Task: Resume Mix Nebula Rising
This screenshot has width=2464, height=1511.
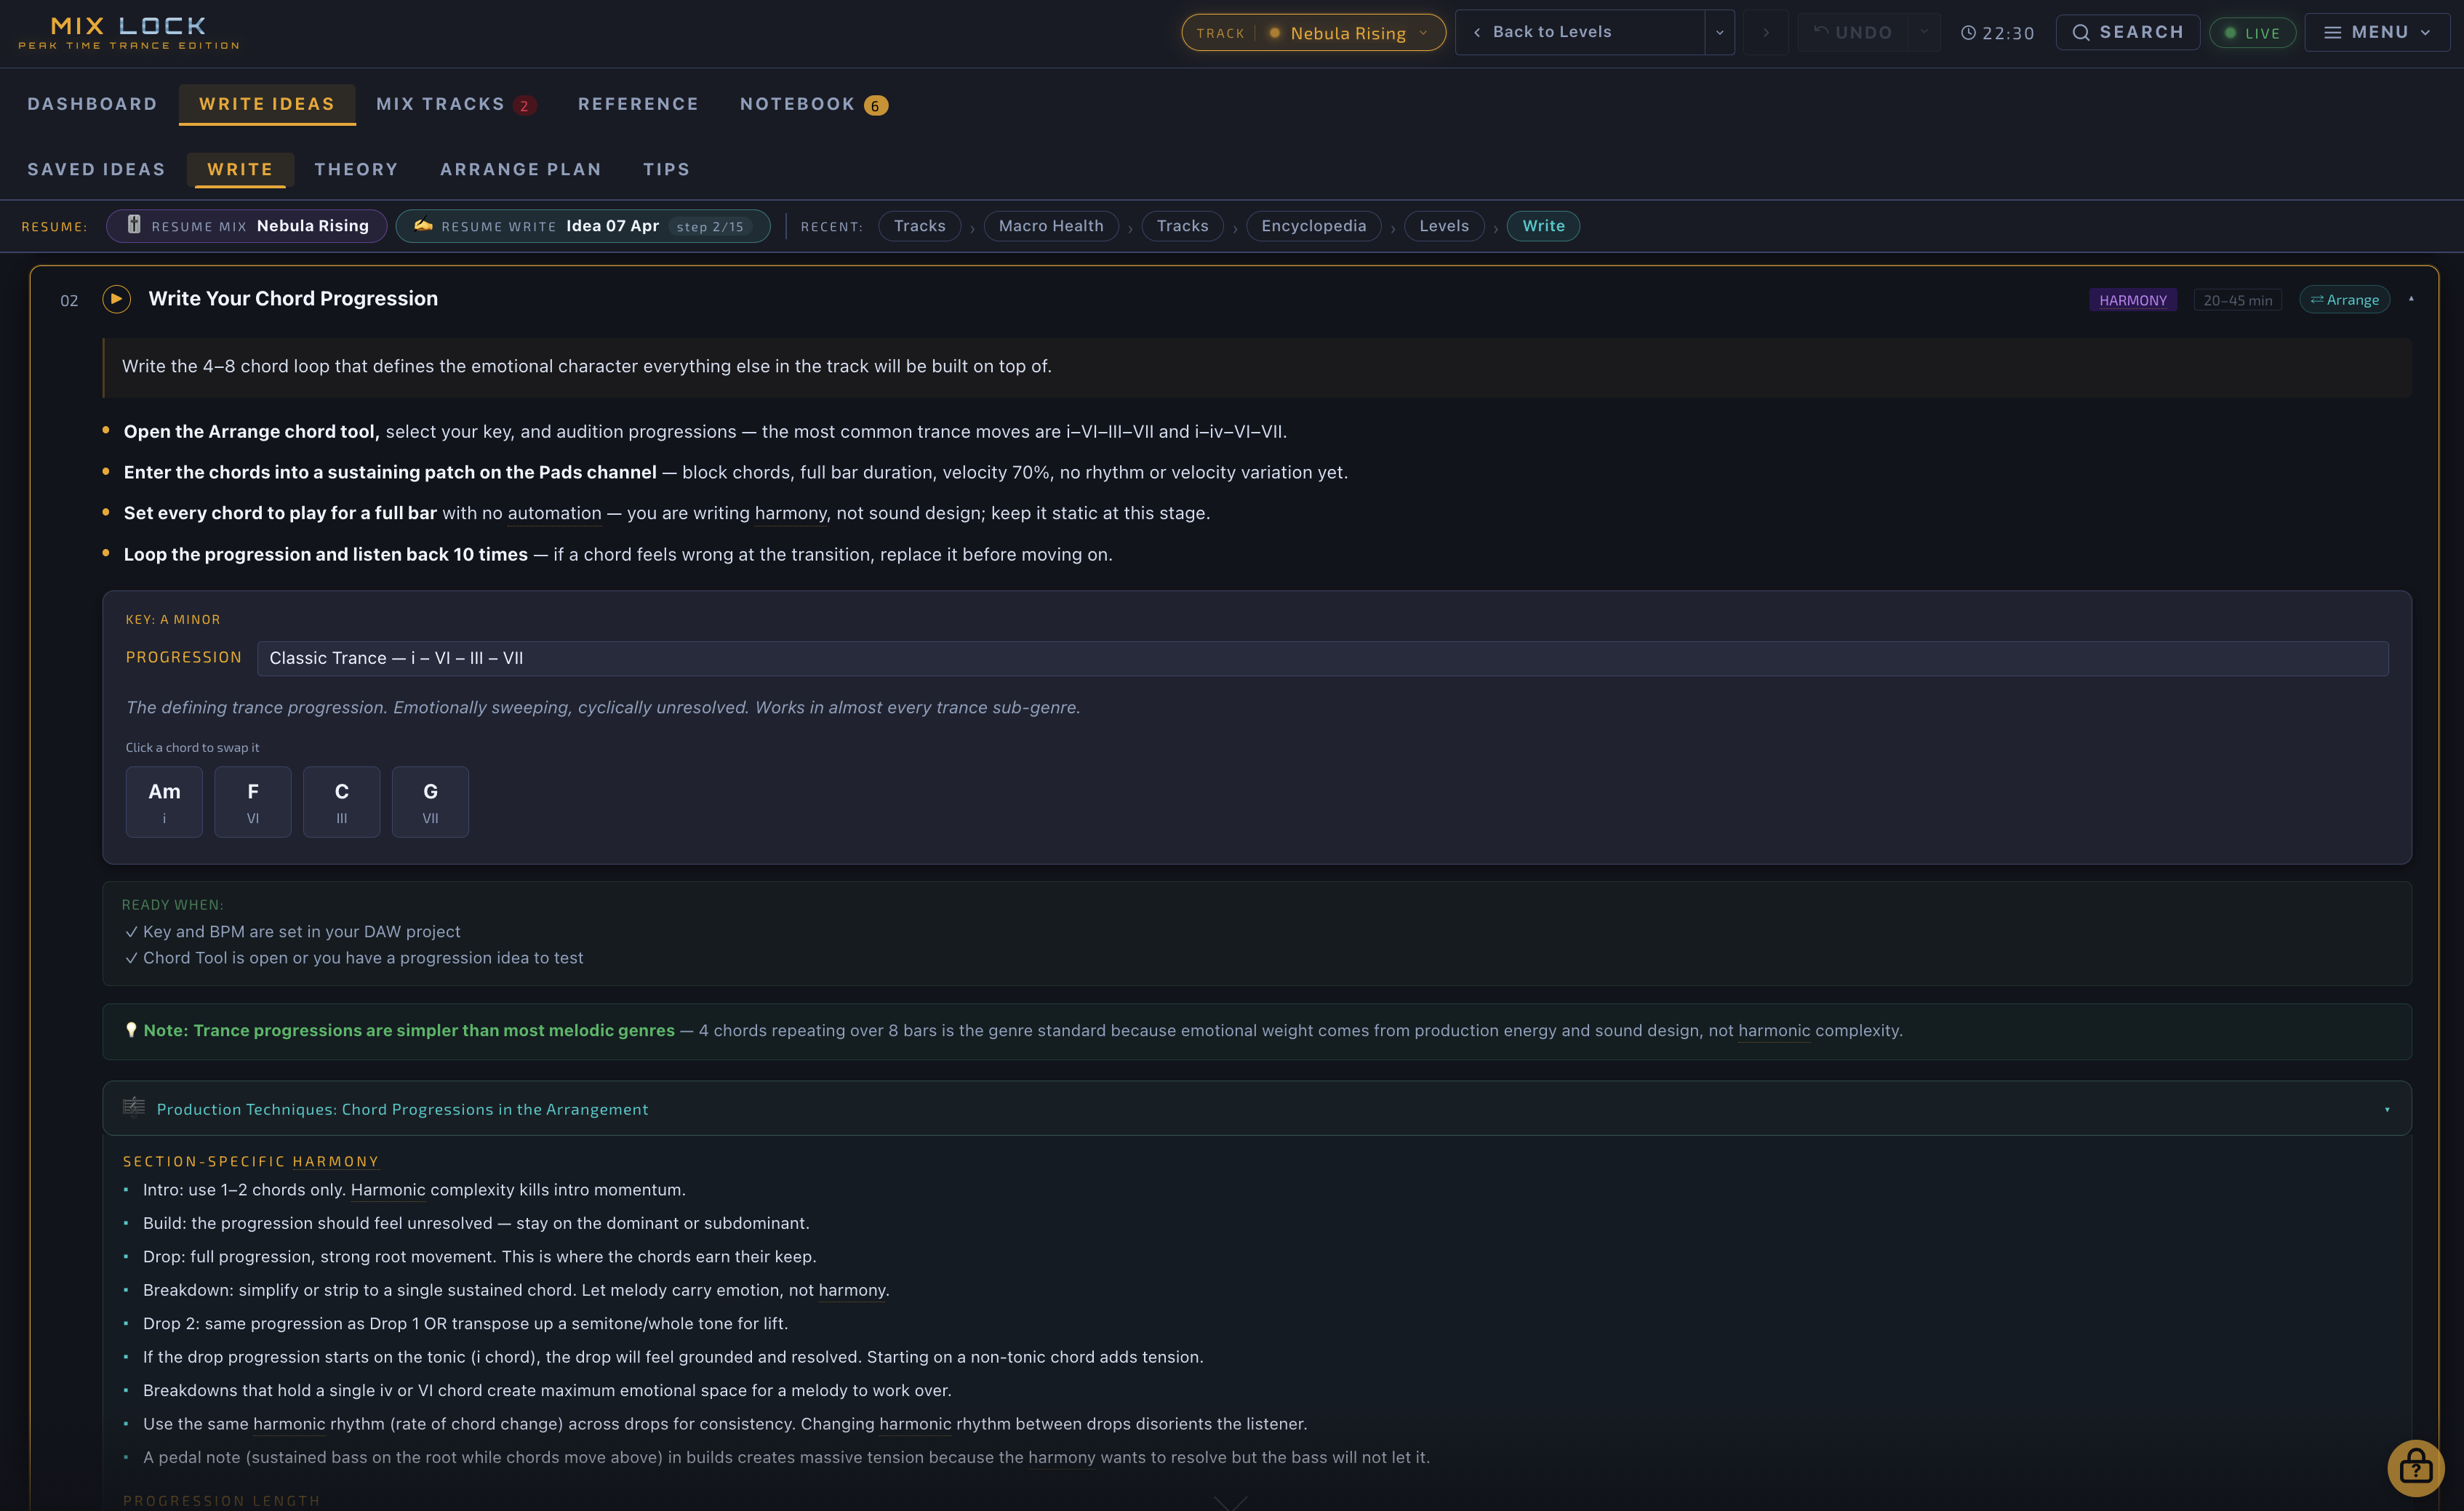Action: coord(246,226)
